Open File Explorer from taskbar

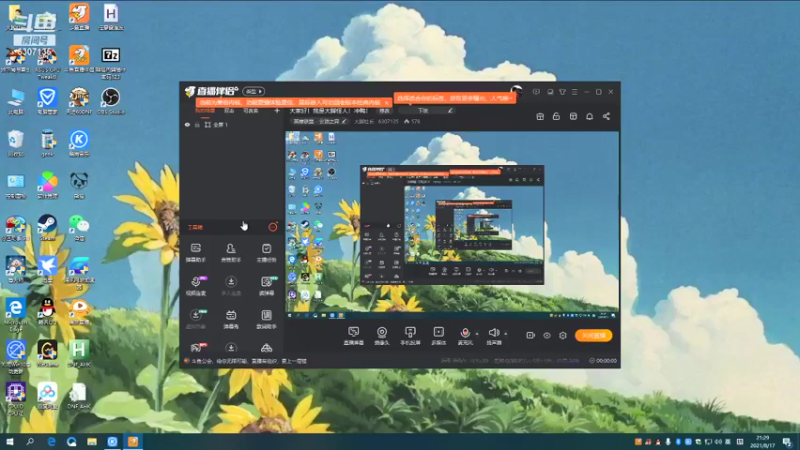coord(92,441)
